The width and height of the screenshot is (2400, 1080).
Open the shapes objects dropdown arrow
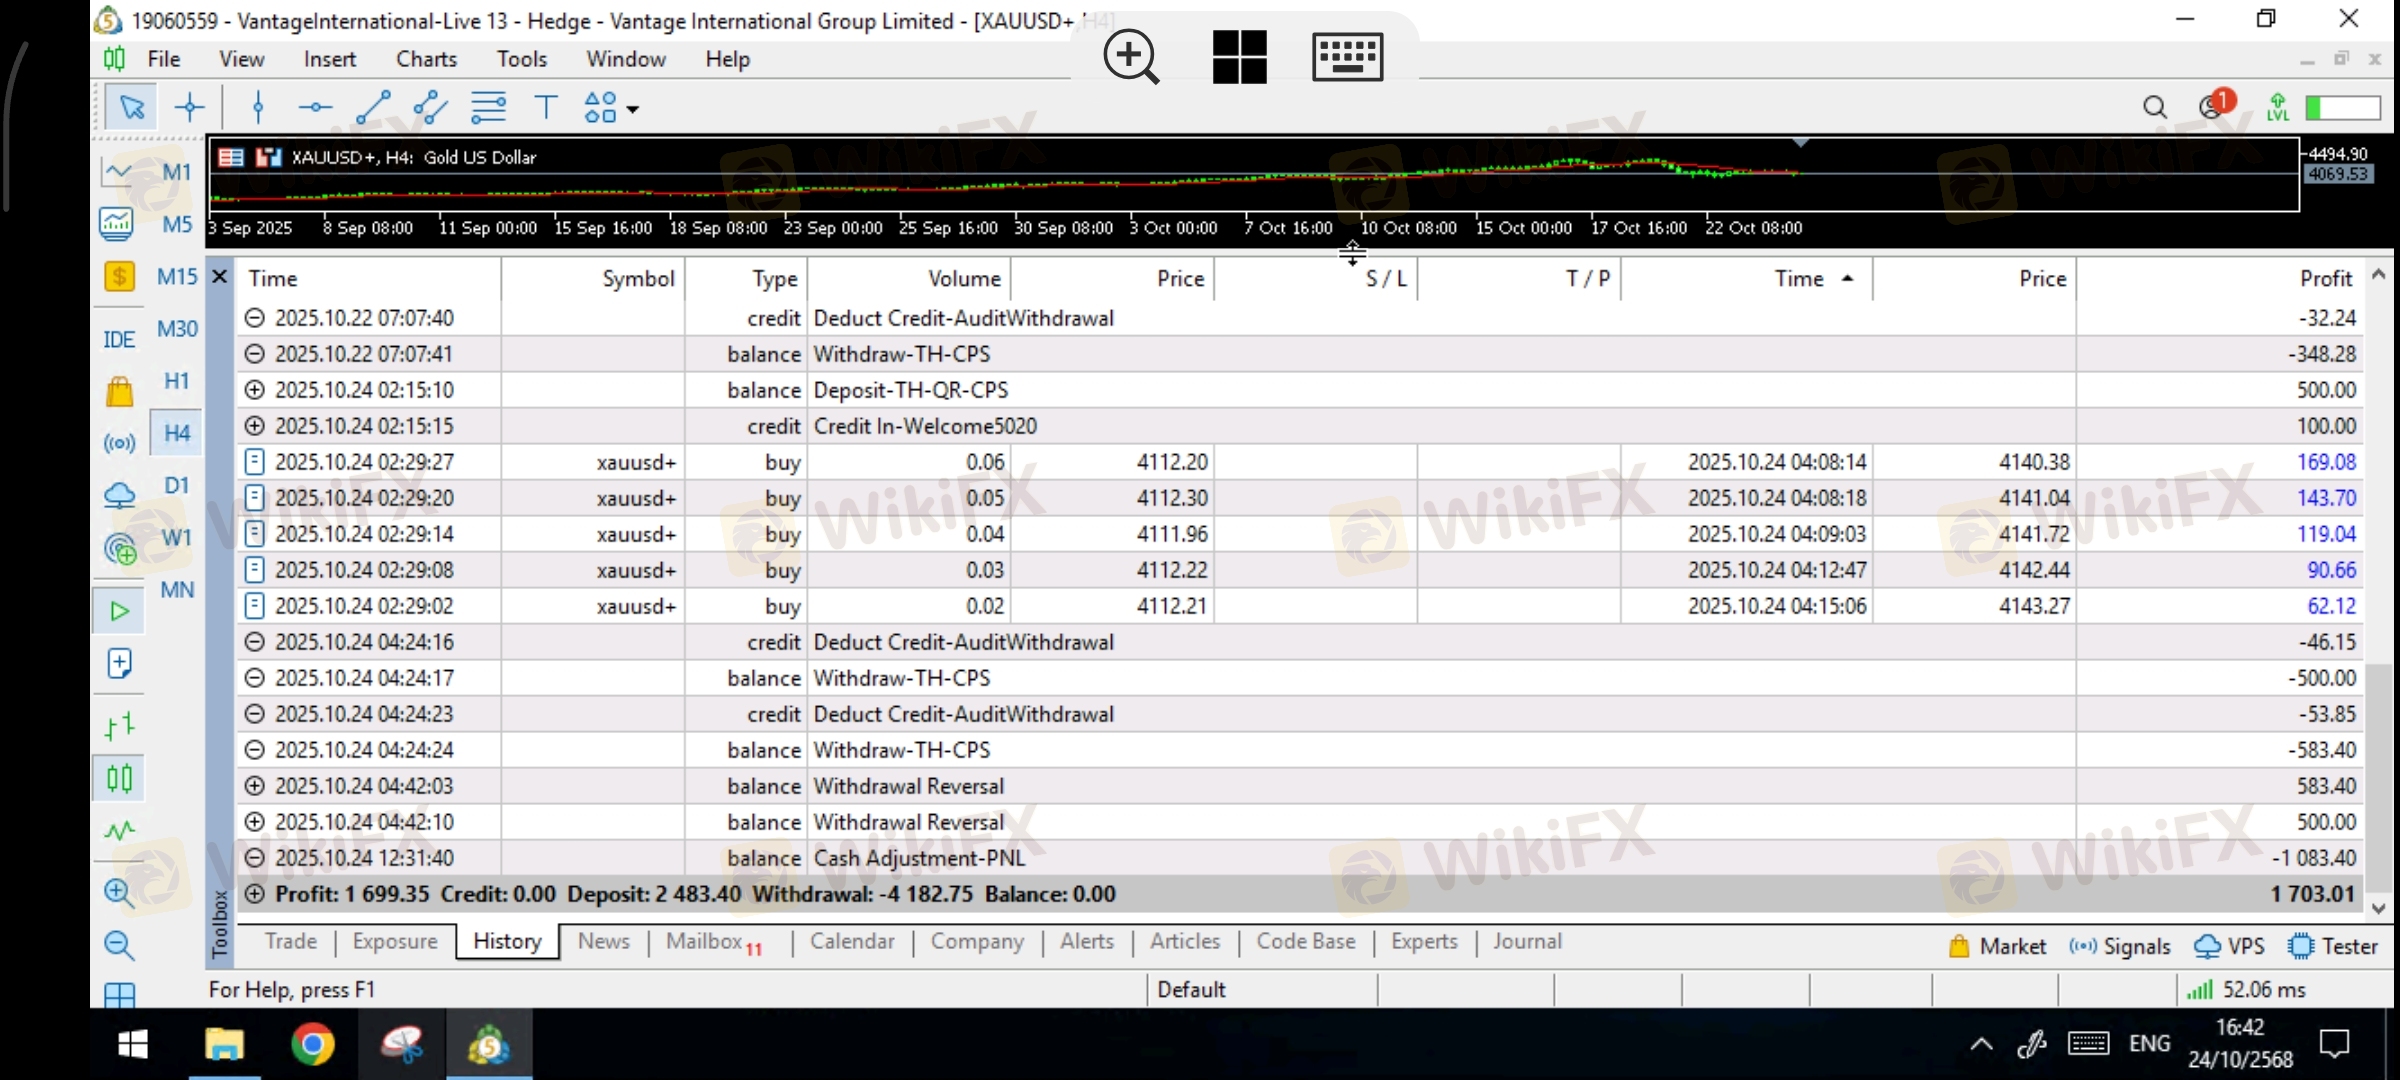click(x=633, y=109)
